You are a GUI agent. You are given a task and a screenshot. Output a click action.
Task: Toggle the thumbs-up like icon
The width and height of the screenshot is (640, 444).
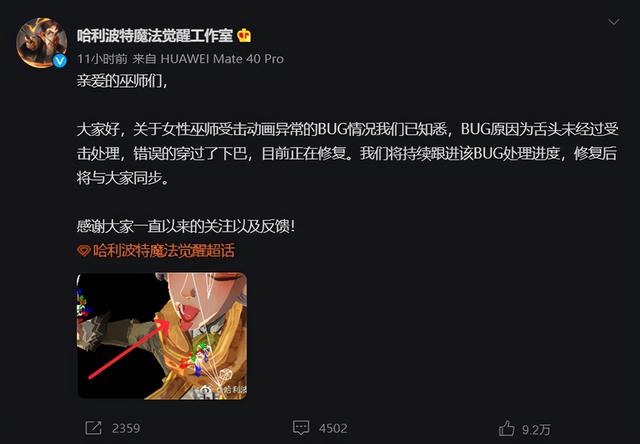(x=507, y=428)
